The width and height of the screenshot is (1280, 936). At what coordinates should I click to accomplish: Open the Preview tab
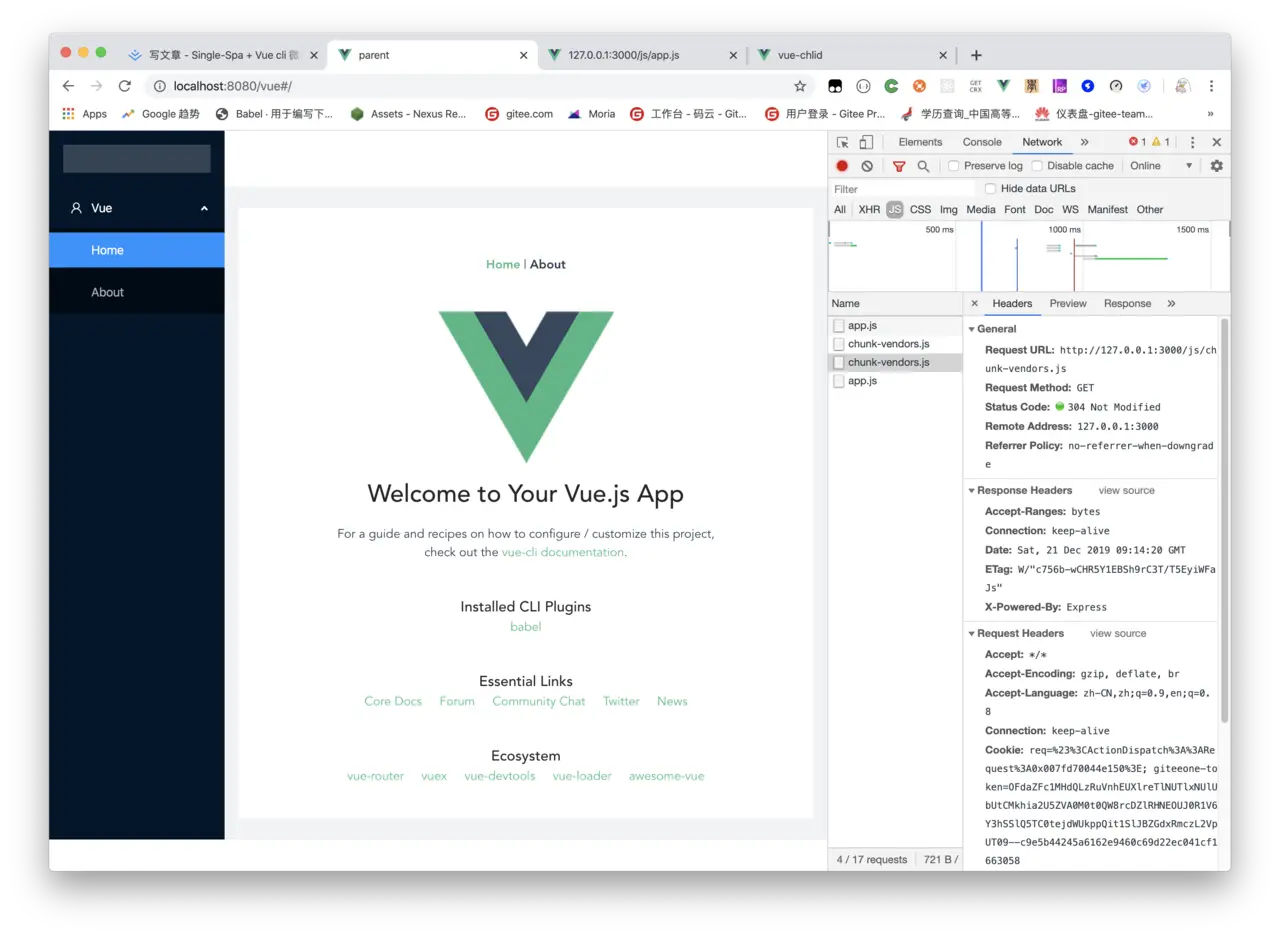[1068, 303]
